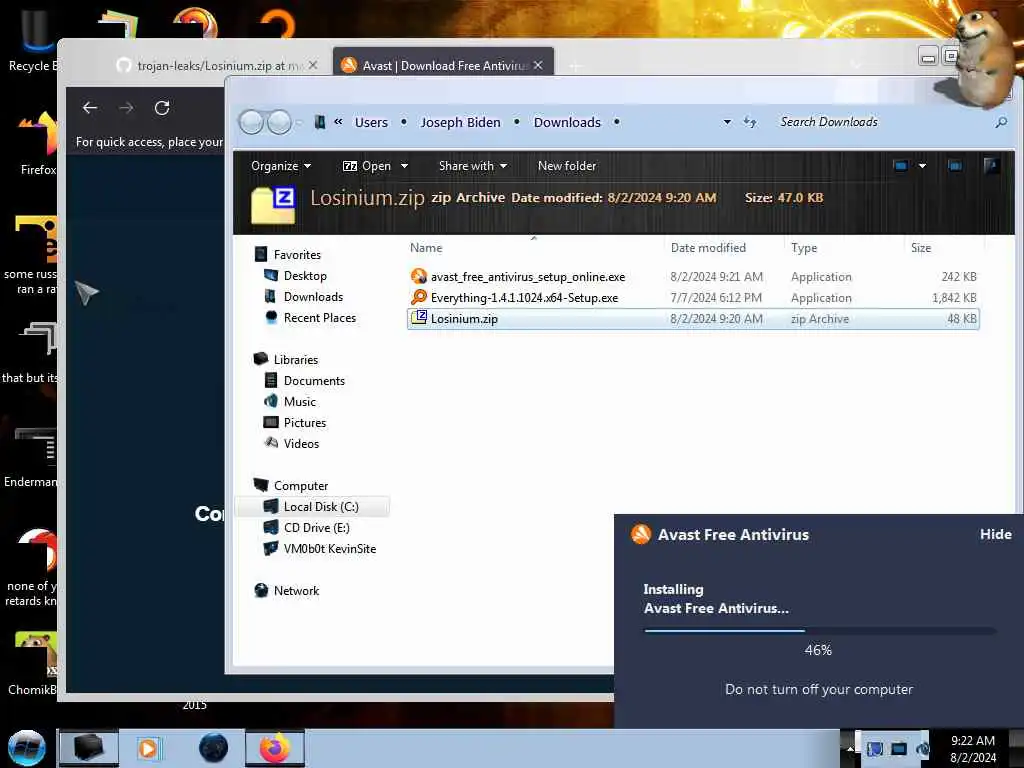The image size is (1024, 768).
Task: Expand Open button dropdown arrow
Action: pyautogui.click(x=404, y=166)
